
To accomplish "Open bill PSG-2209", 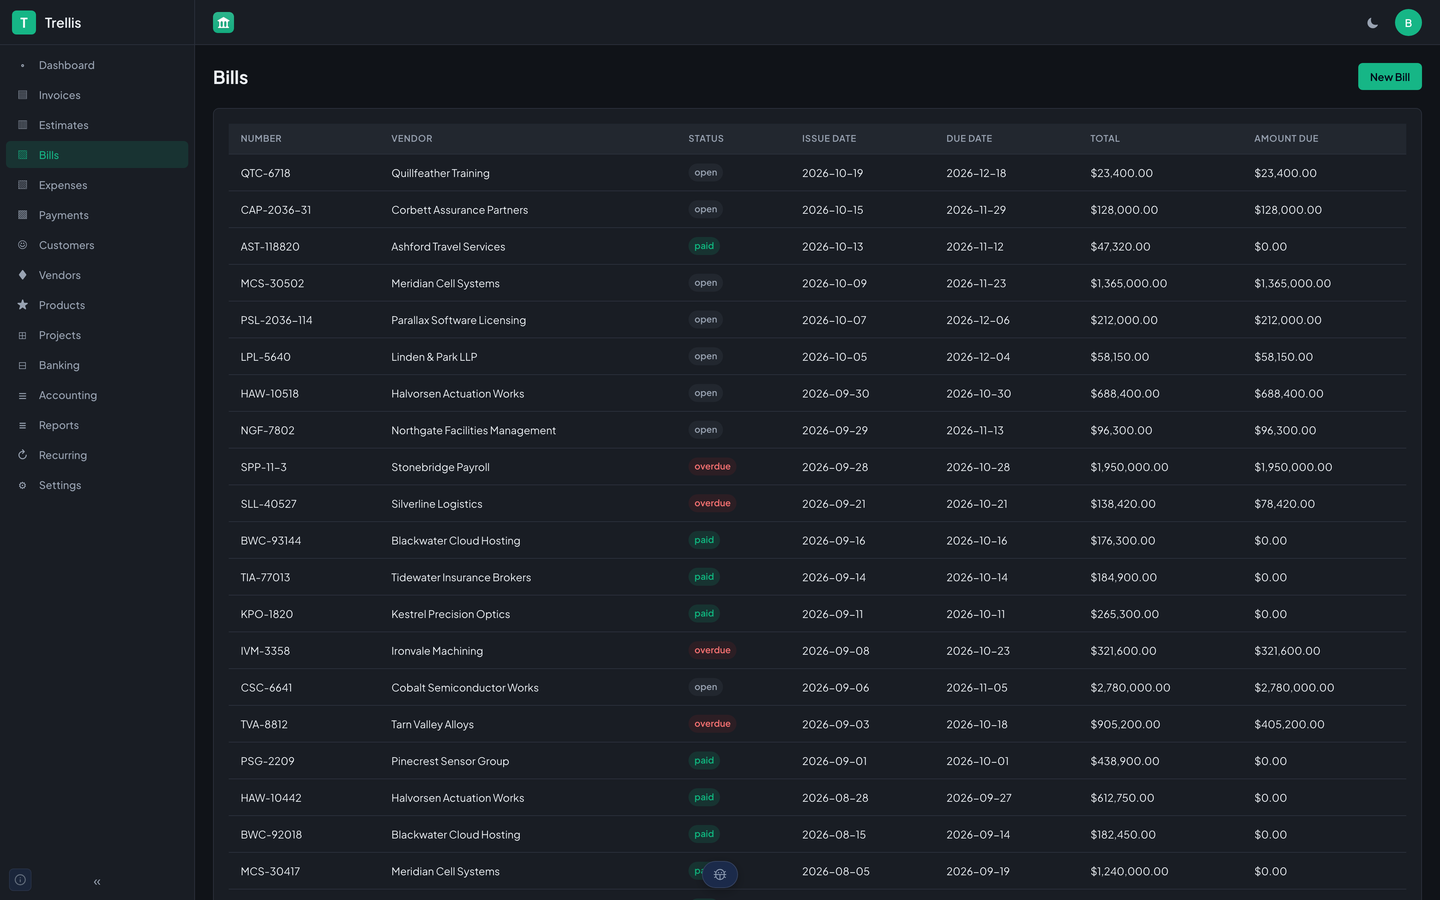I will click(x=268, y=762).
